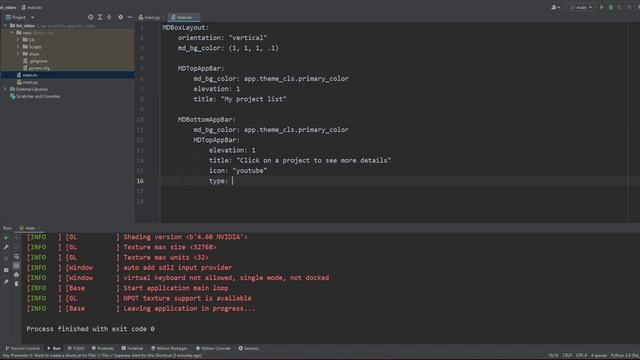Toggle scroll to end in Run console
640x360 pixels.
(x=16, y=265)
